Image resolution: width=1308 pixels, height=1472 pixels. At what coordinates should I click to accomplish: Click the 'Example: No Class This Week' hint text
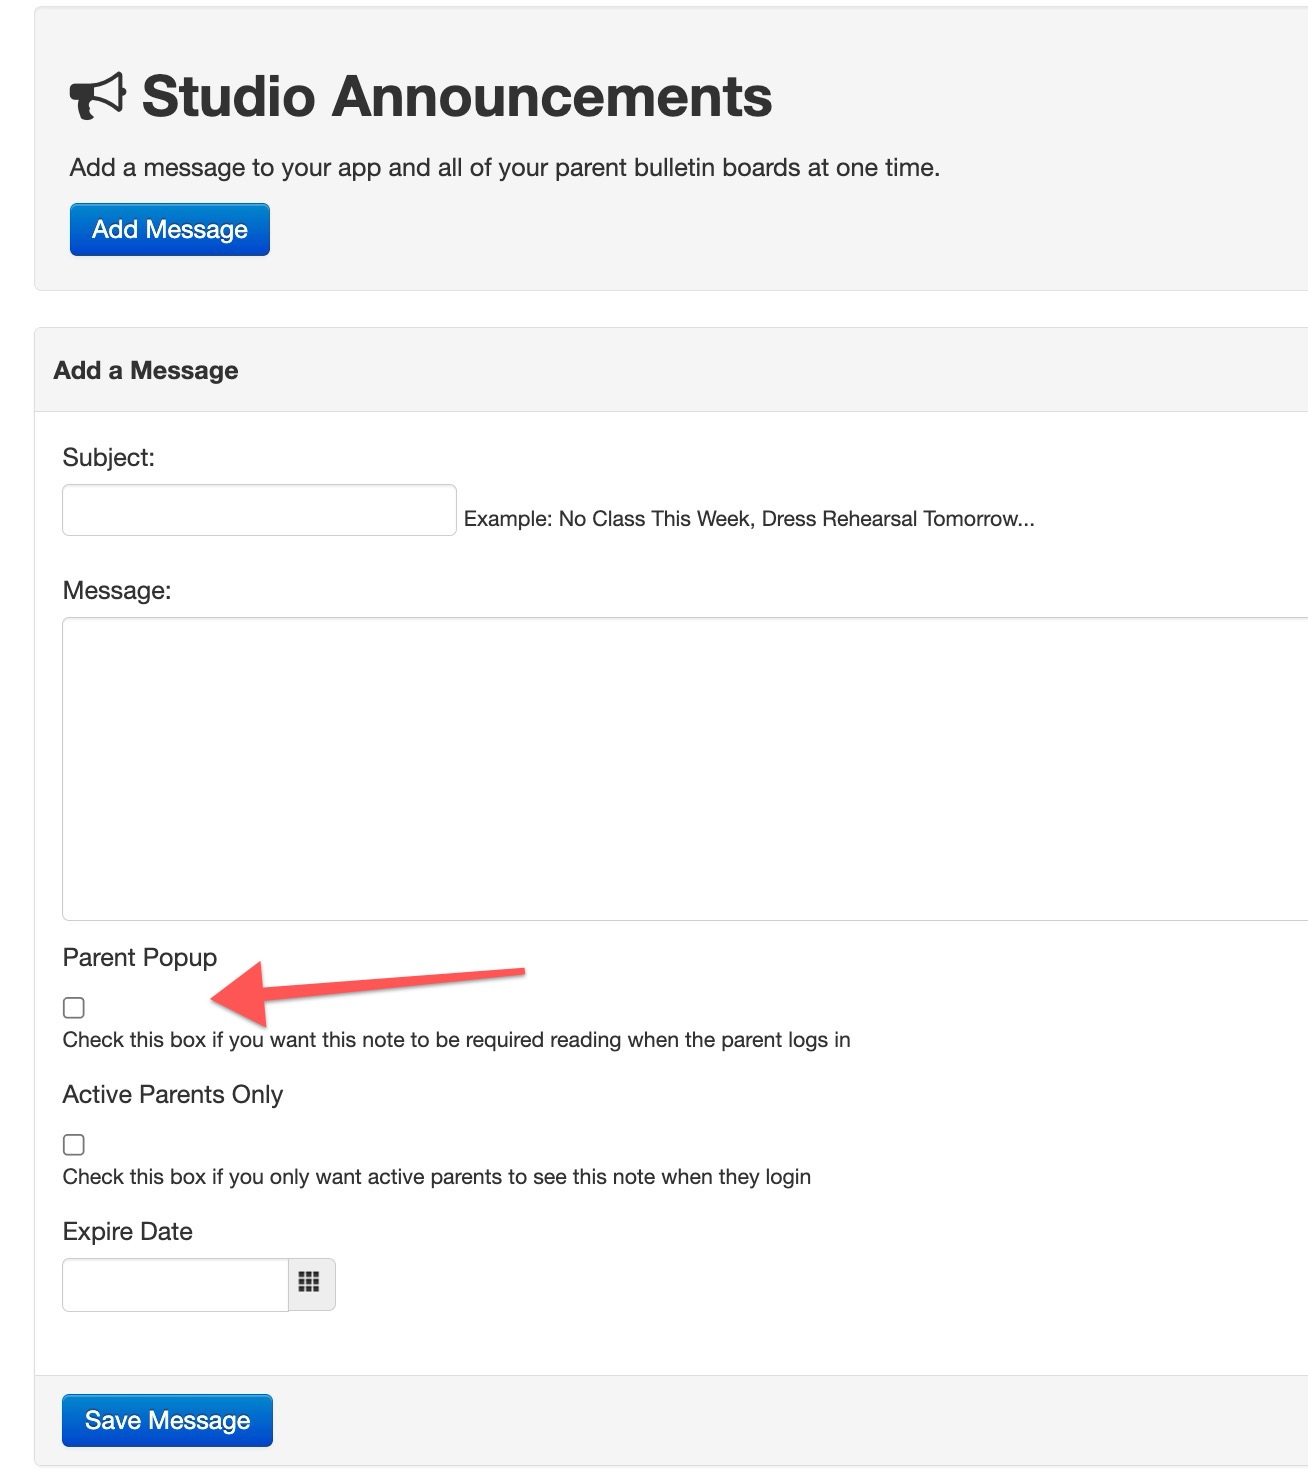click(x=749, y=519)
